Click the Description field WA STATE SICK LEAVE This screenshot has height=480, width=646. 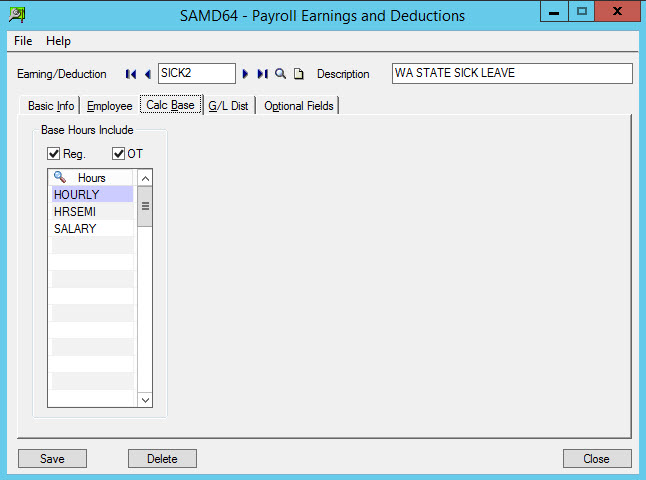[512, 73]
